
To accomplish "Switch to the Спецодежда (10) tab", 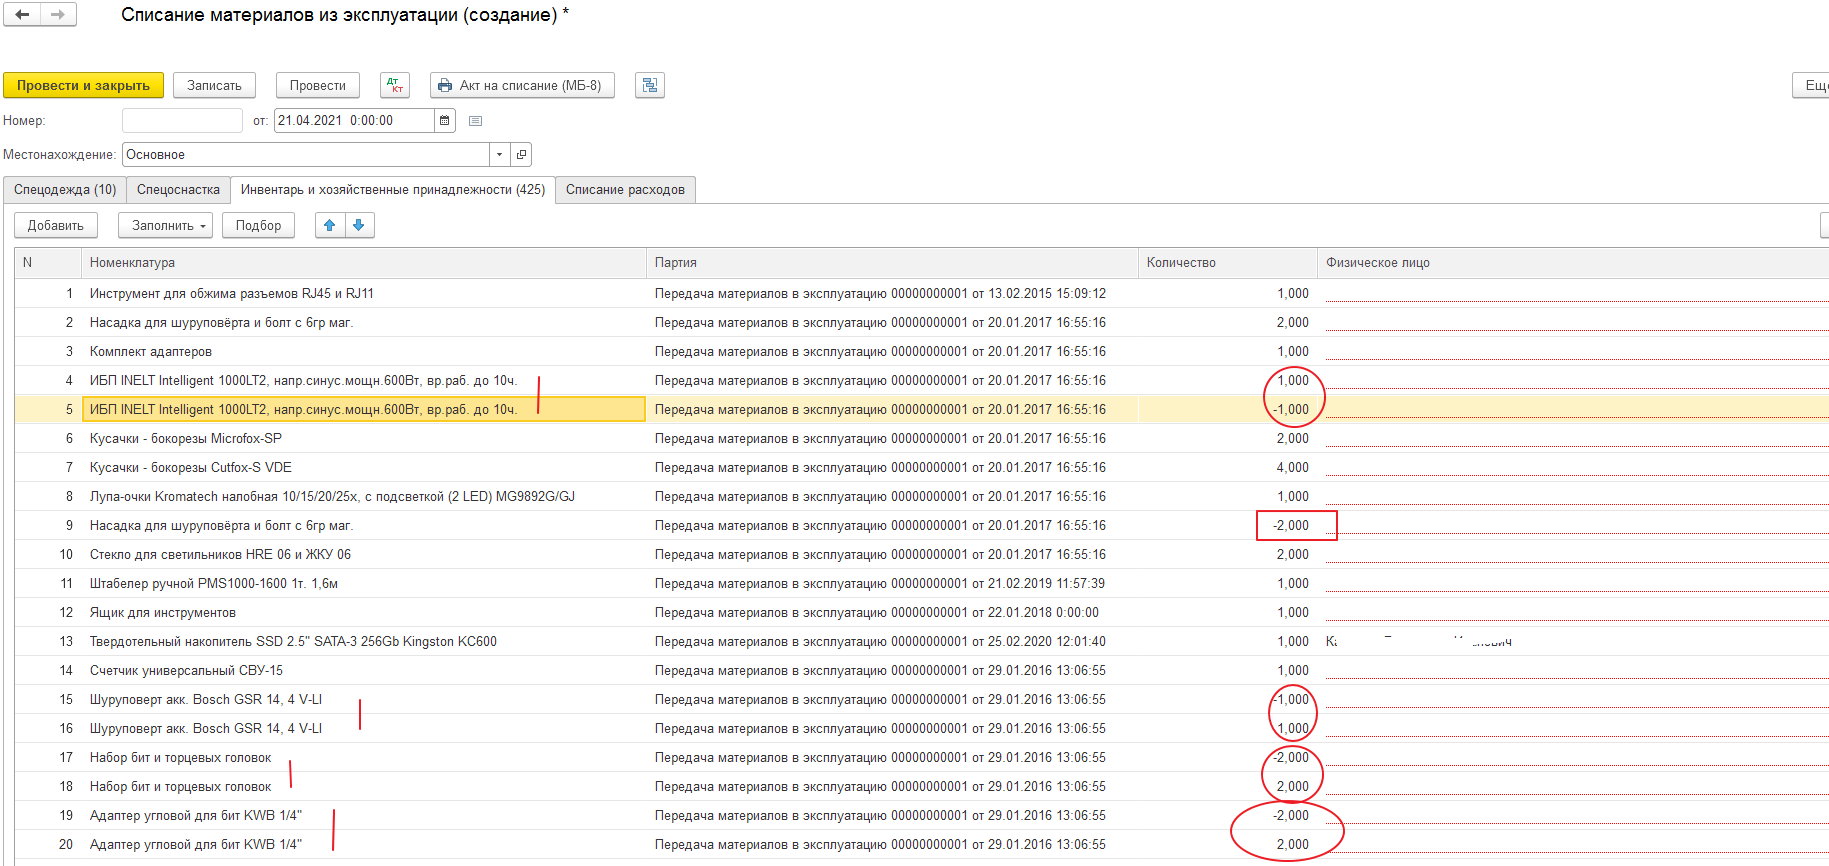I will click(x=65, y=190).
